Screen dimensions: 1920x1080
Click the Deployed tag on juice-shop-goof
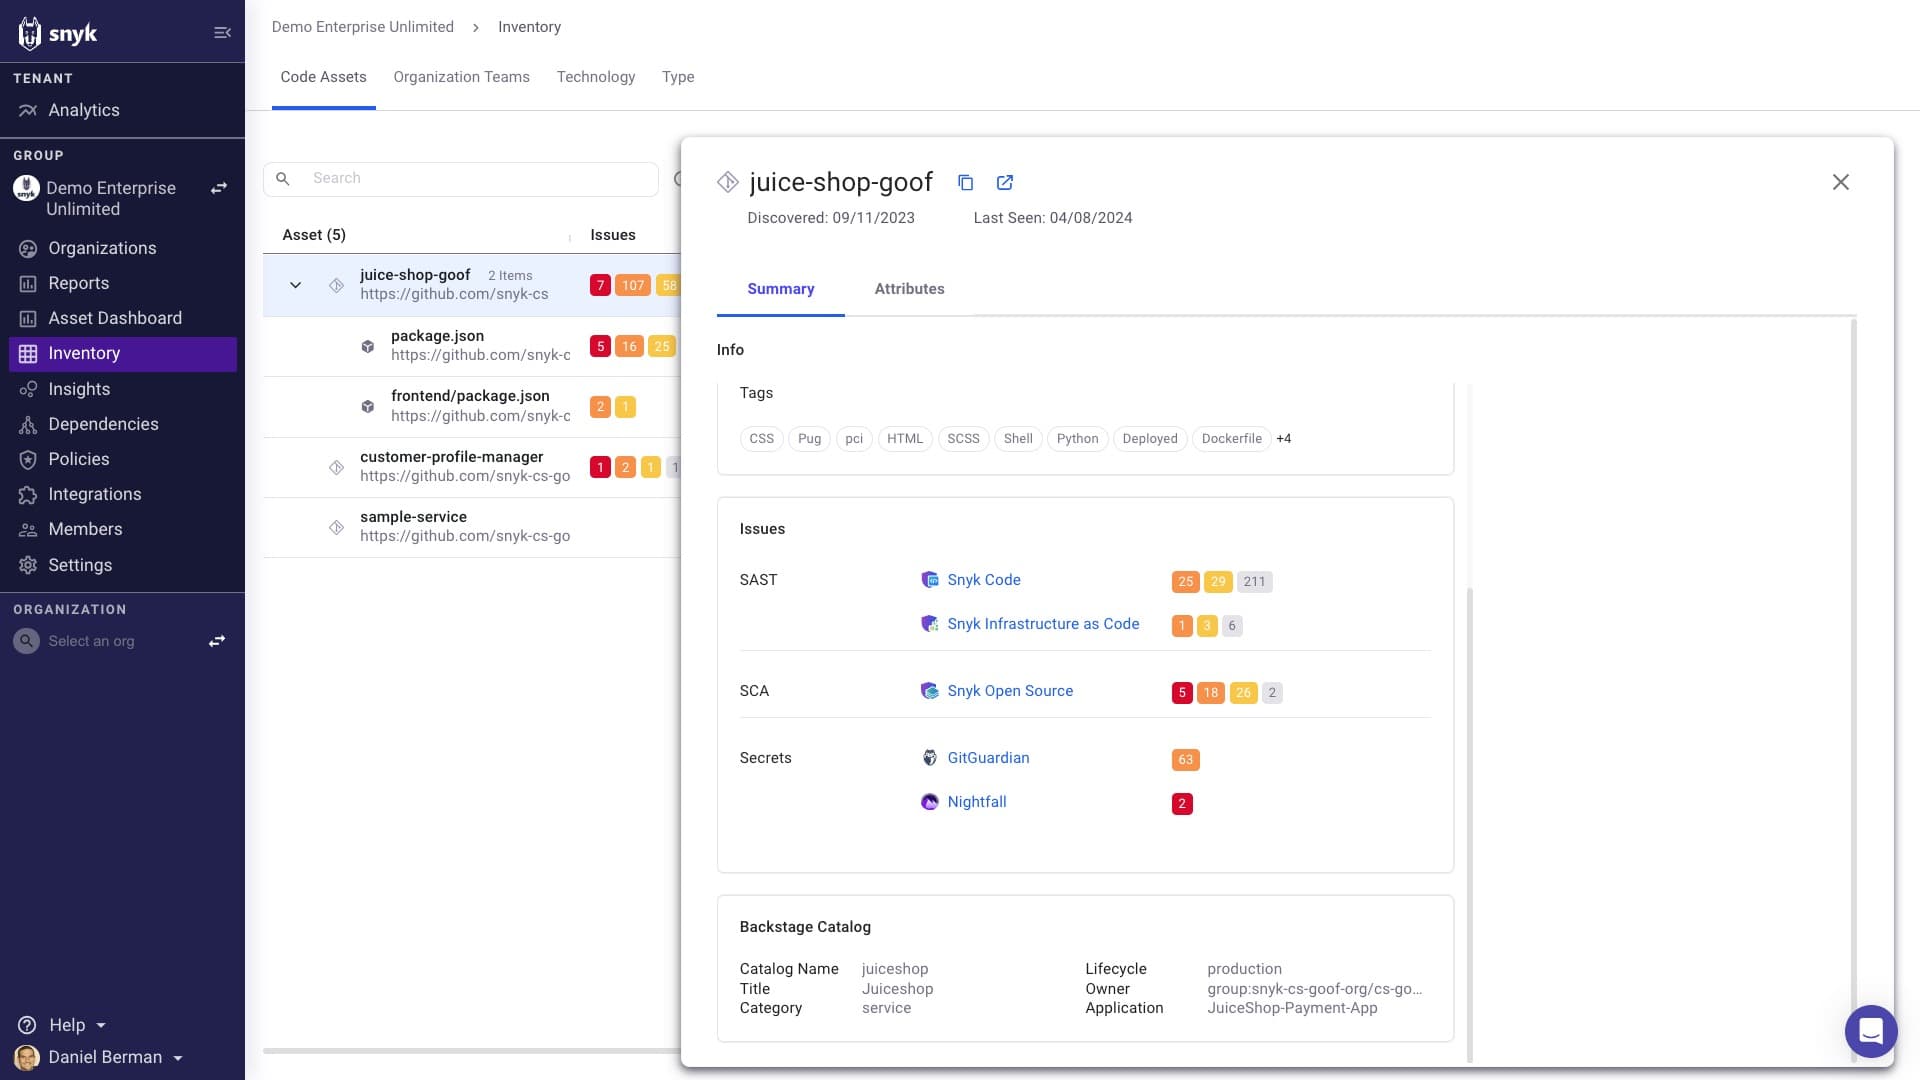[1149, 438]
